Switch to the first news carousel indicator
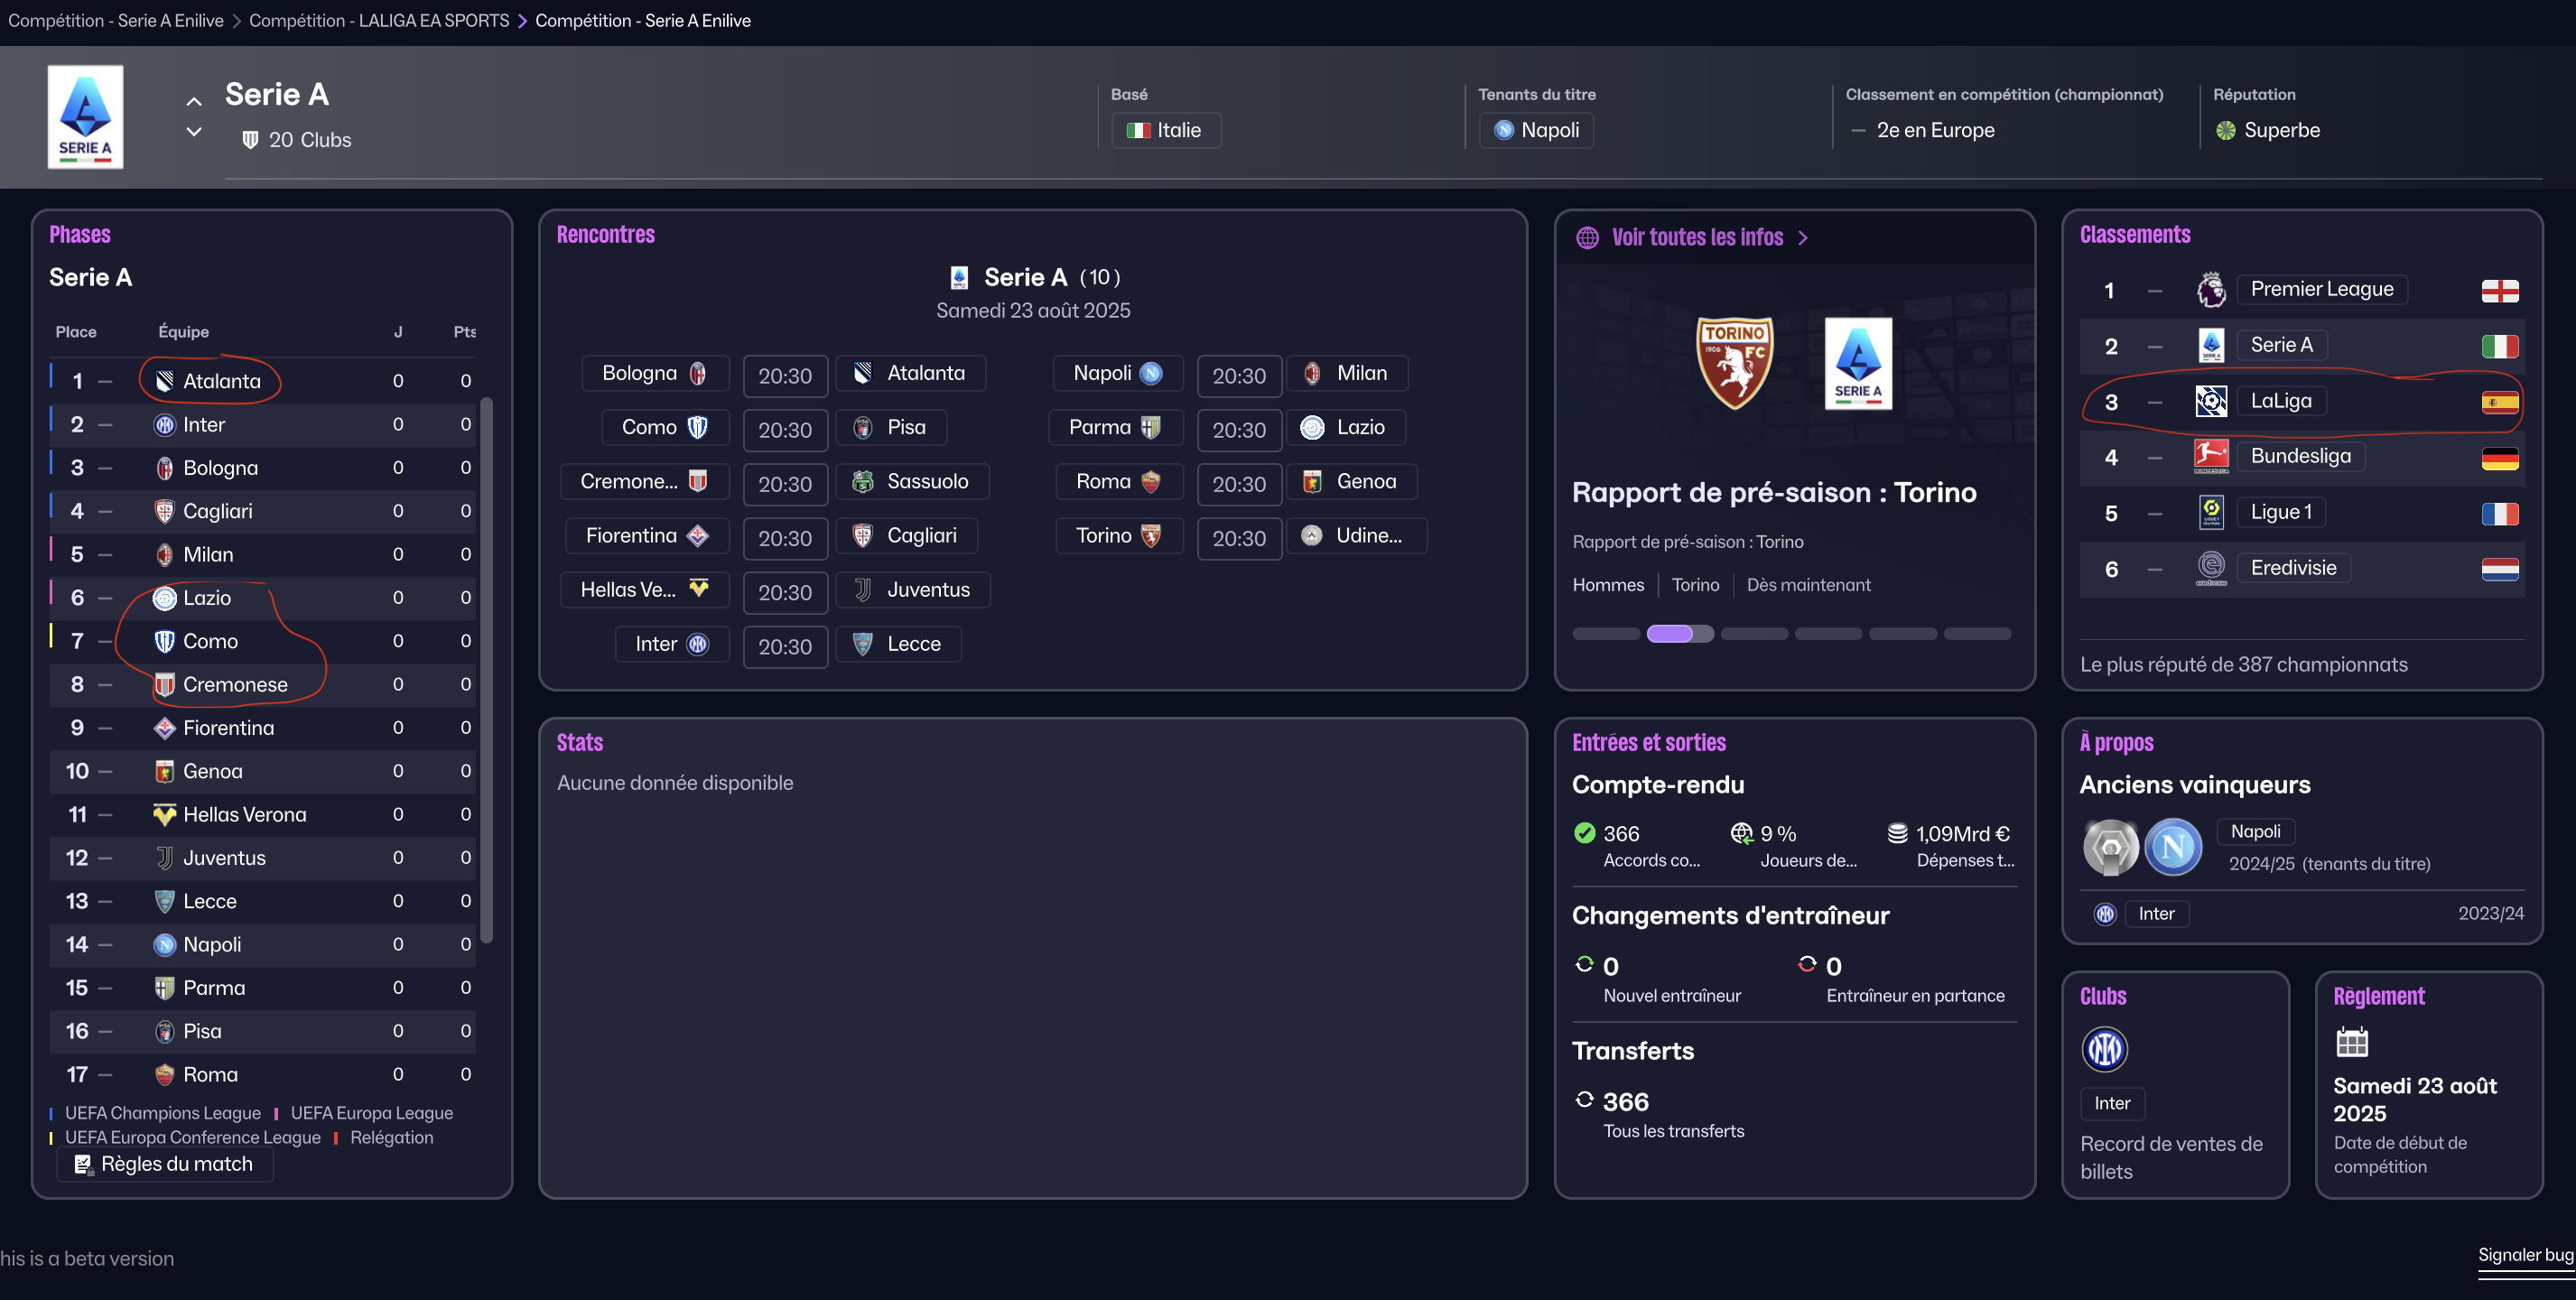 click(x=1605, y=634)
